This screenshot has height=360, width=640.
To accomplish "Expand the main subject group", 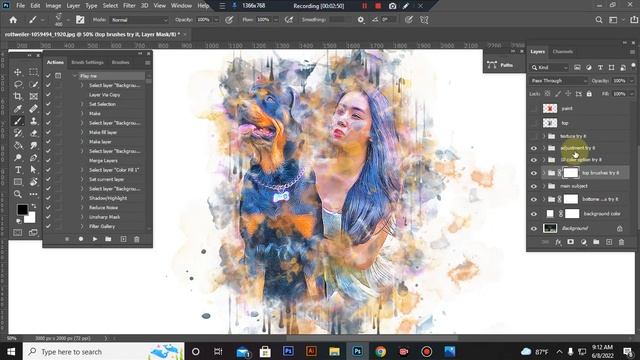I will (544, 186).
